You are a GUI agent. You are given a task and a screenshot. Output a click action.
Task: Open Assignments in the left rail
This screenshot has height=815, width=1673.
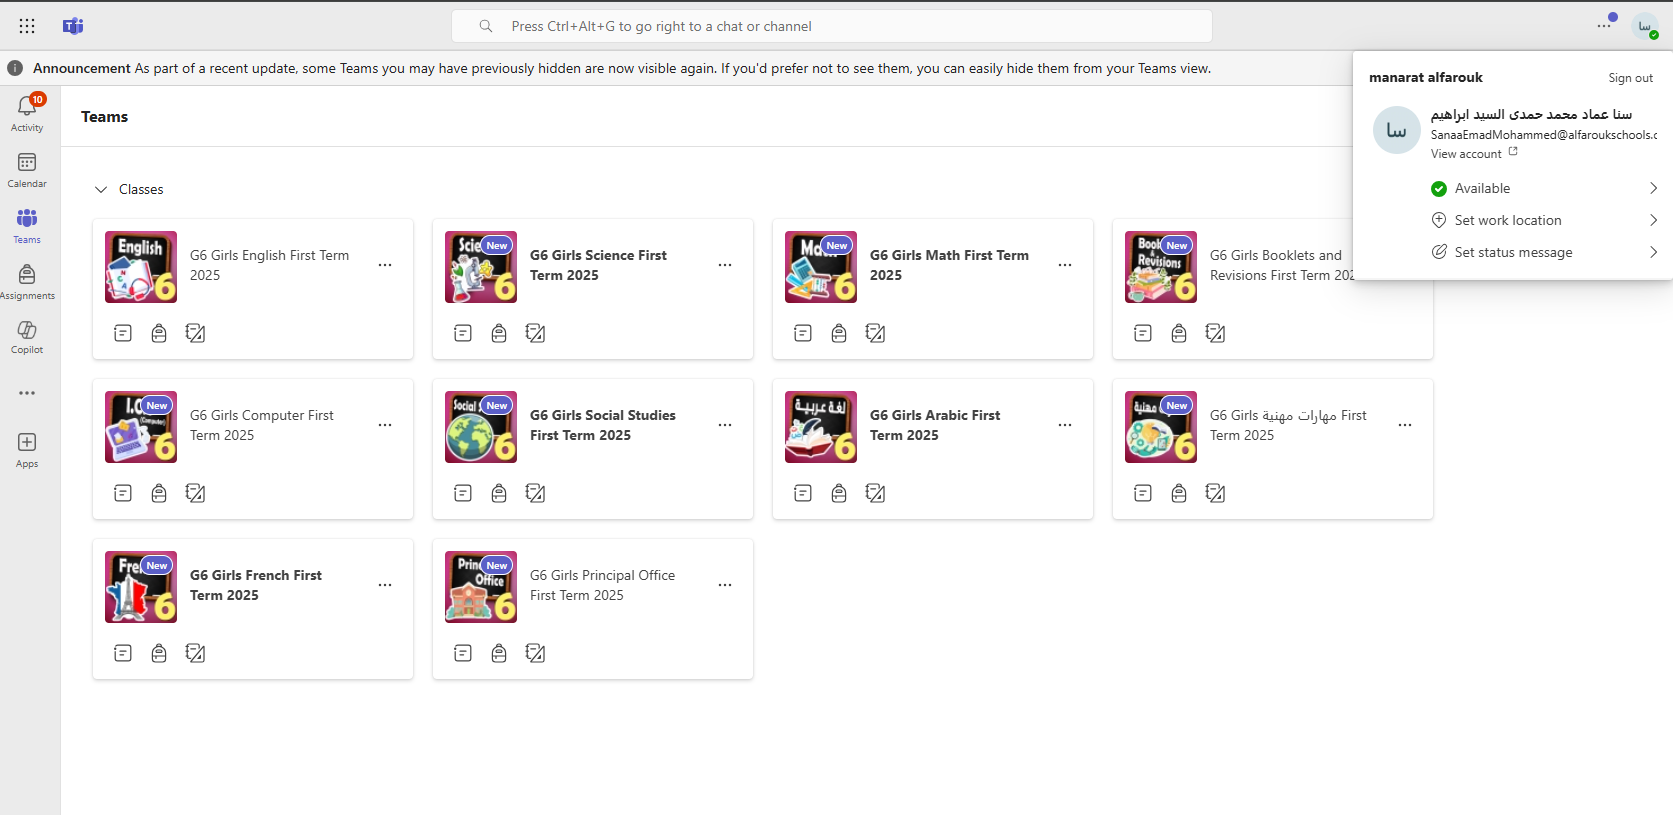pos(27,281)
